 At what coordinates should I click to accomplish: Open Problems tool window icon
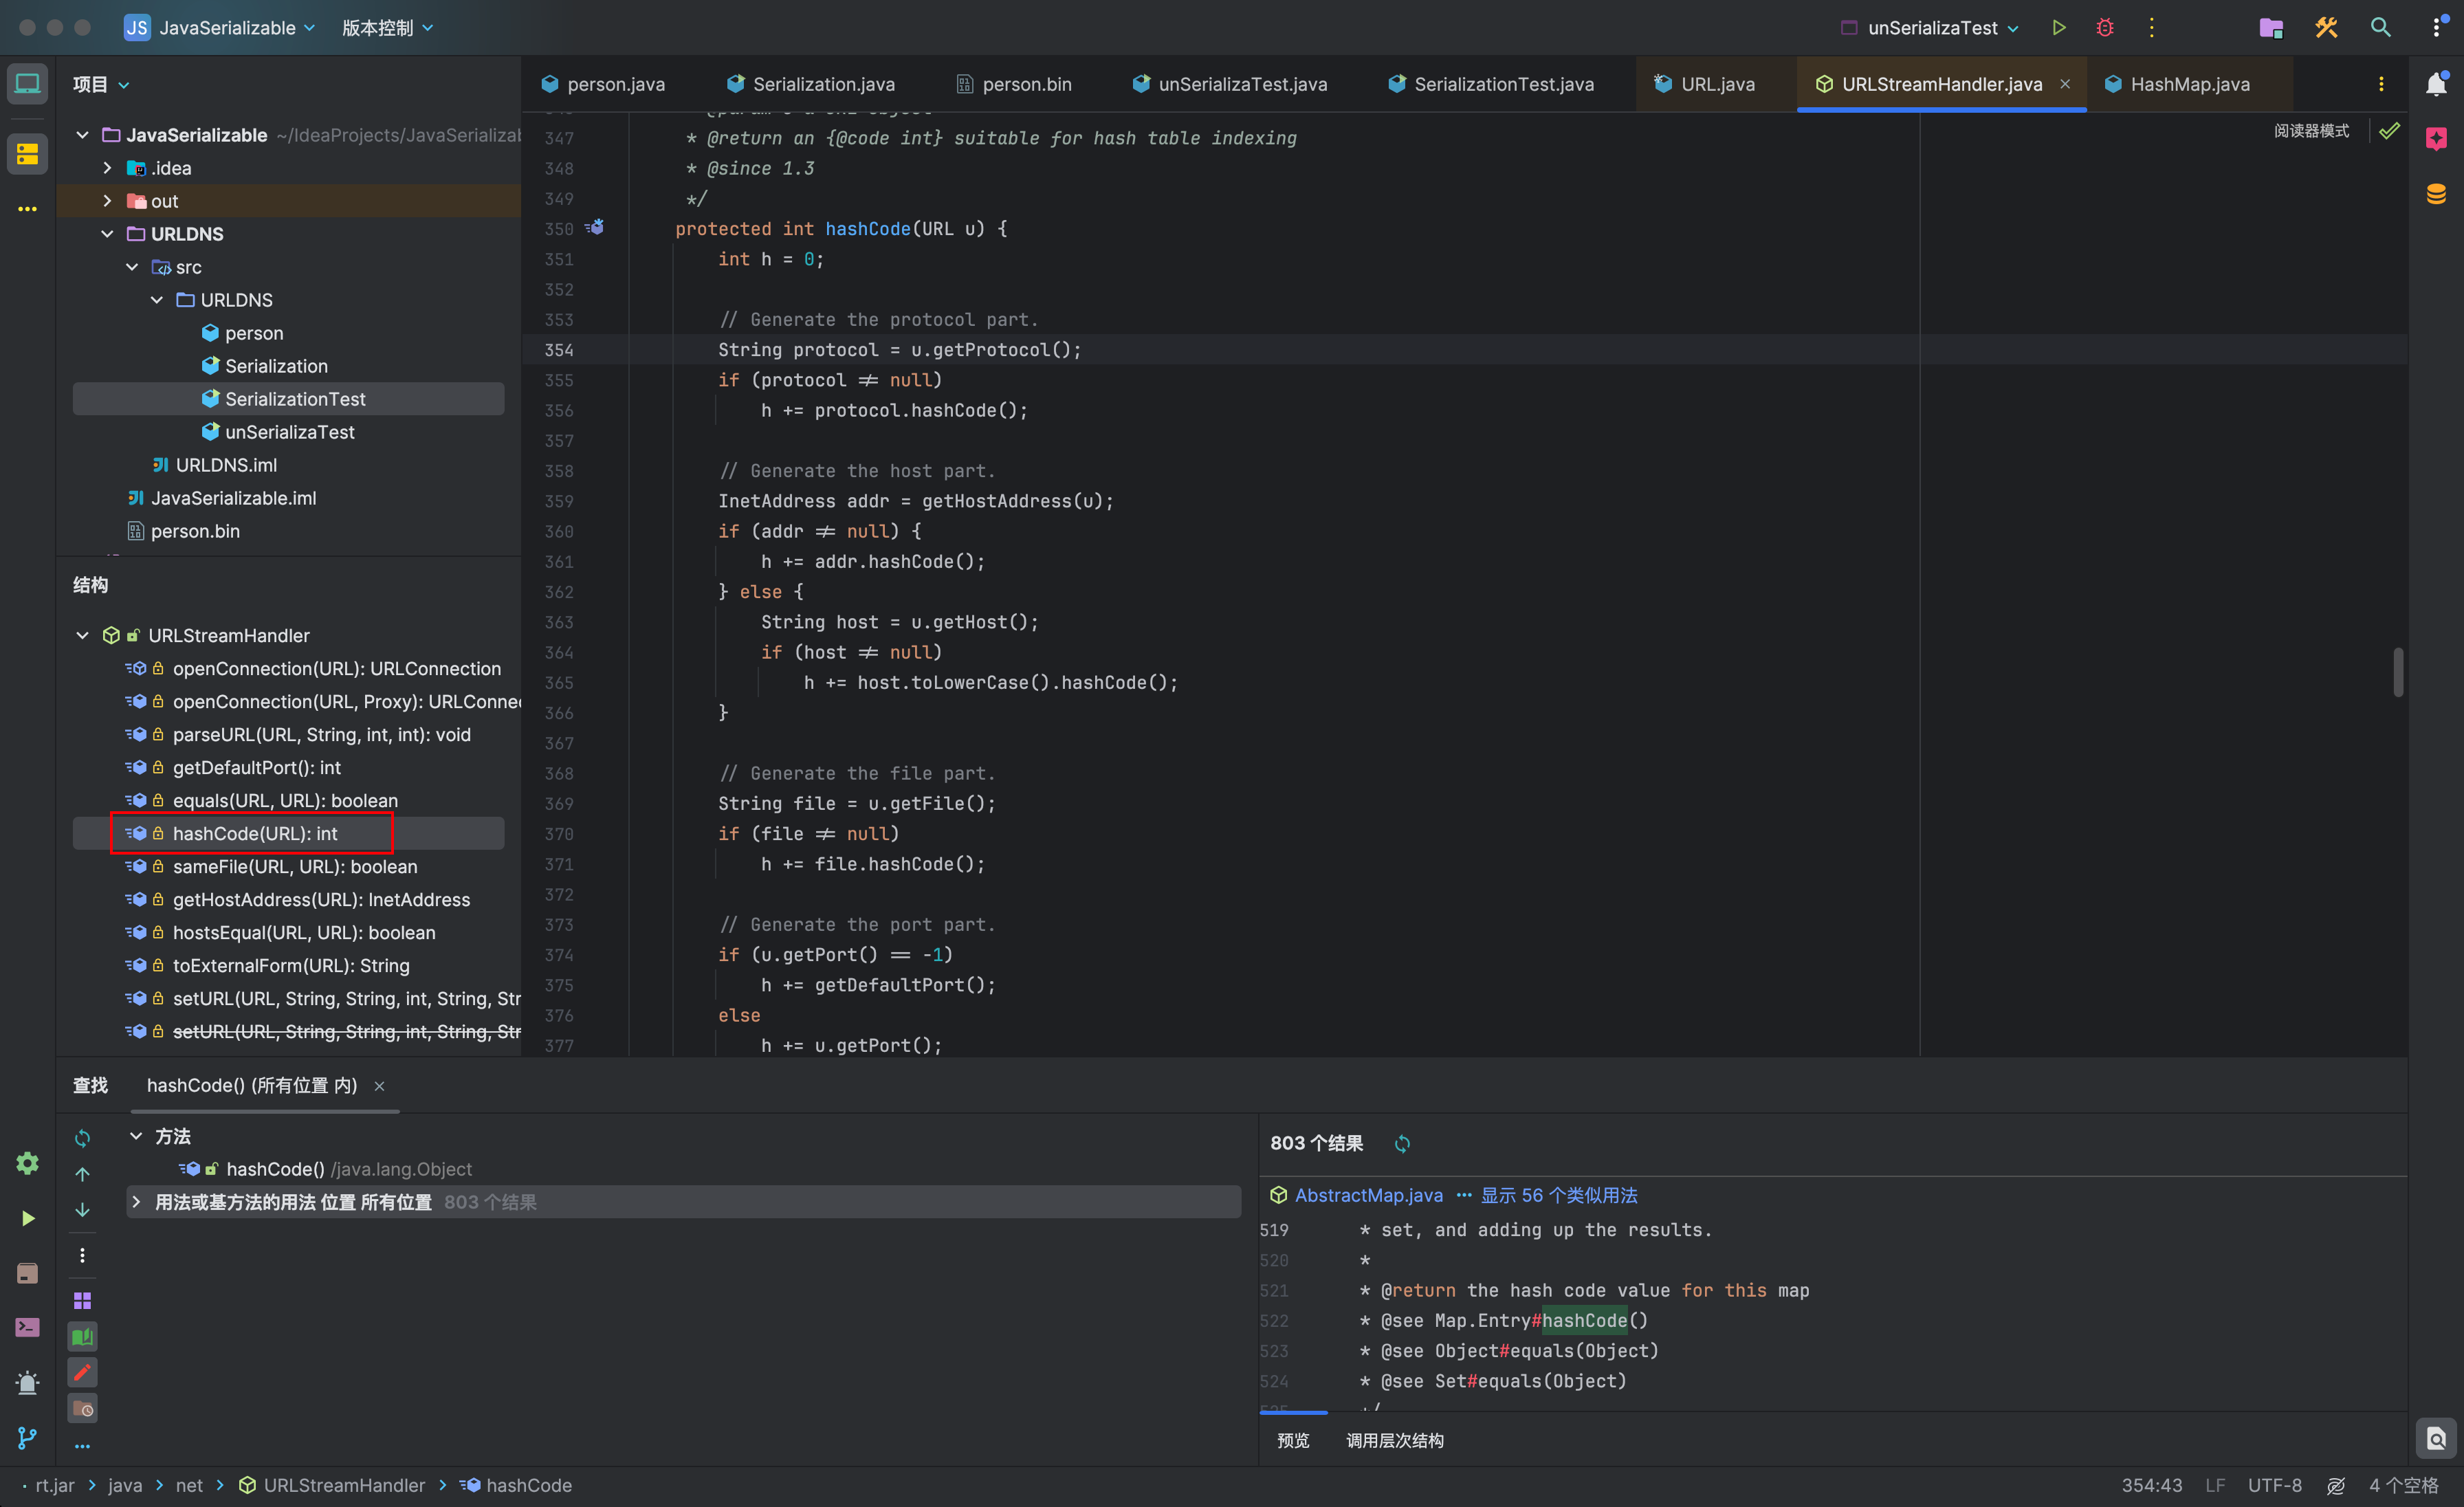27,1382
